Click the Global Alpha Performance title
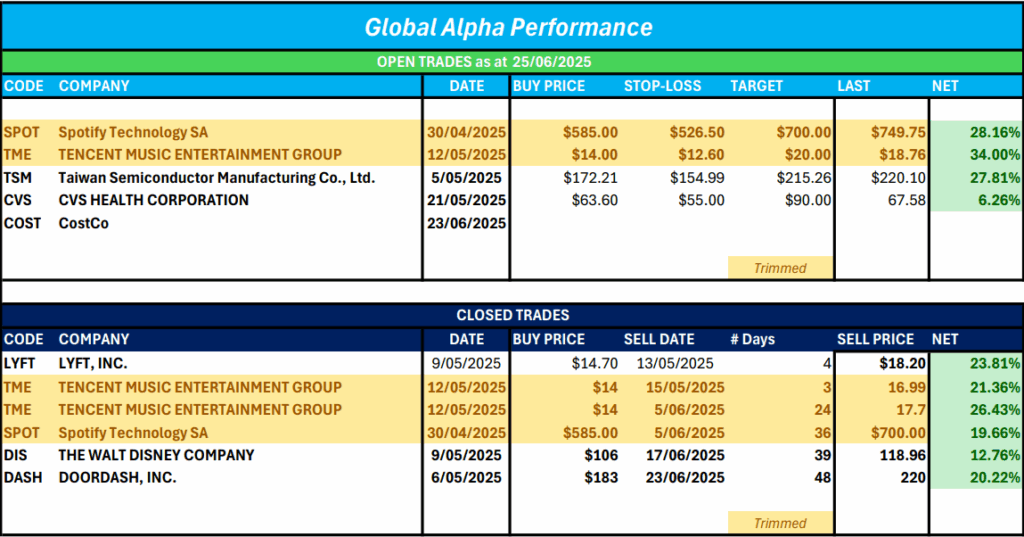This screenshot has width=1024, height=537. (x=508, y=27)
